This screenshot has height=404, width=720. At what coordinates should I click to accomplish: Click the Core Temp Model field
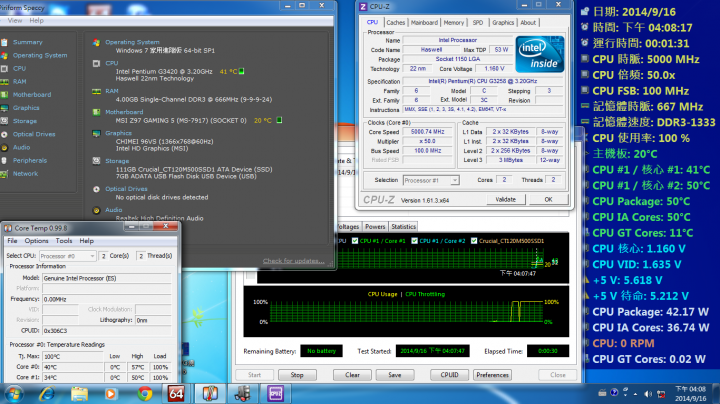coord(107,278)
